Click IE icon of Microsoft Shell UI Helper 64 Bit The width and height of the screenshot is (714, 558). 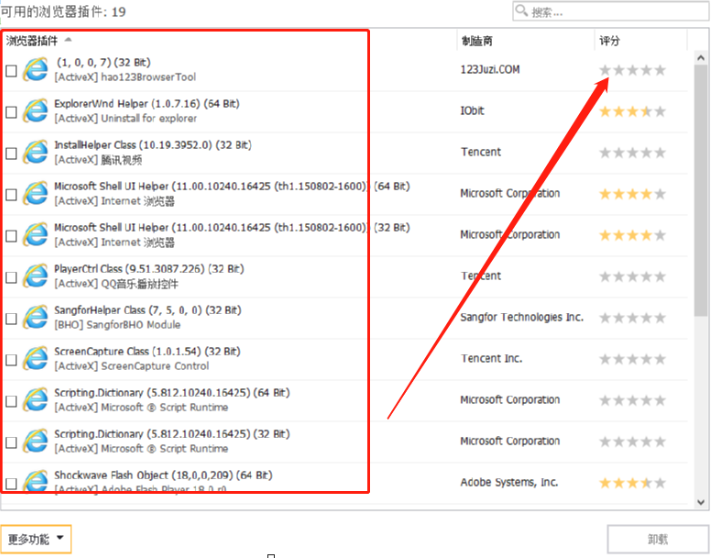[x=36, y=194]
